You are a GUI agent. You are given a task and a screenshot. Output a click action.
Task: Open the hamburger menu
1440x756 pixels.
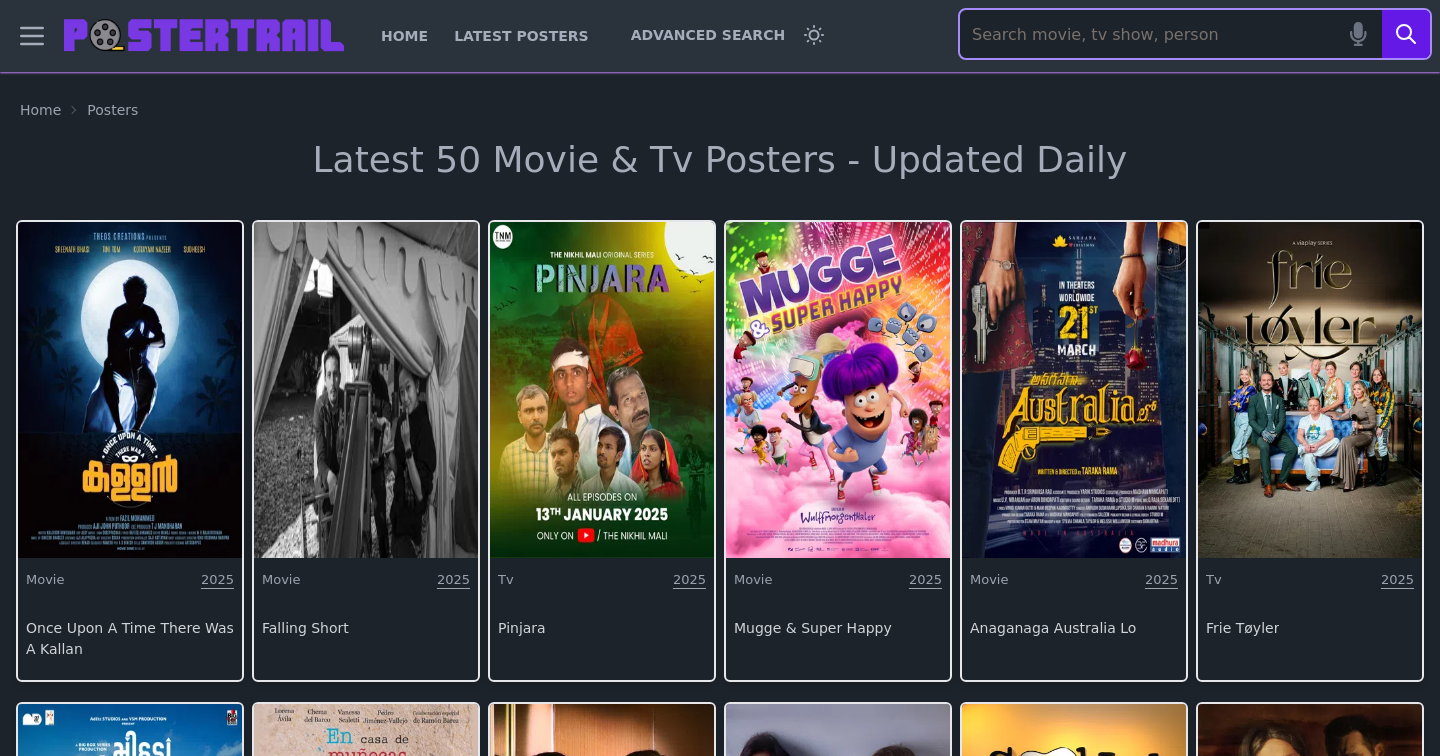pos(32,36)
